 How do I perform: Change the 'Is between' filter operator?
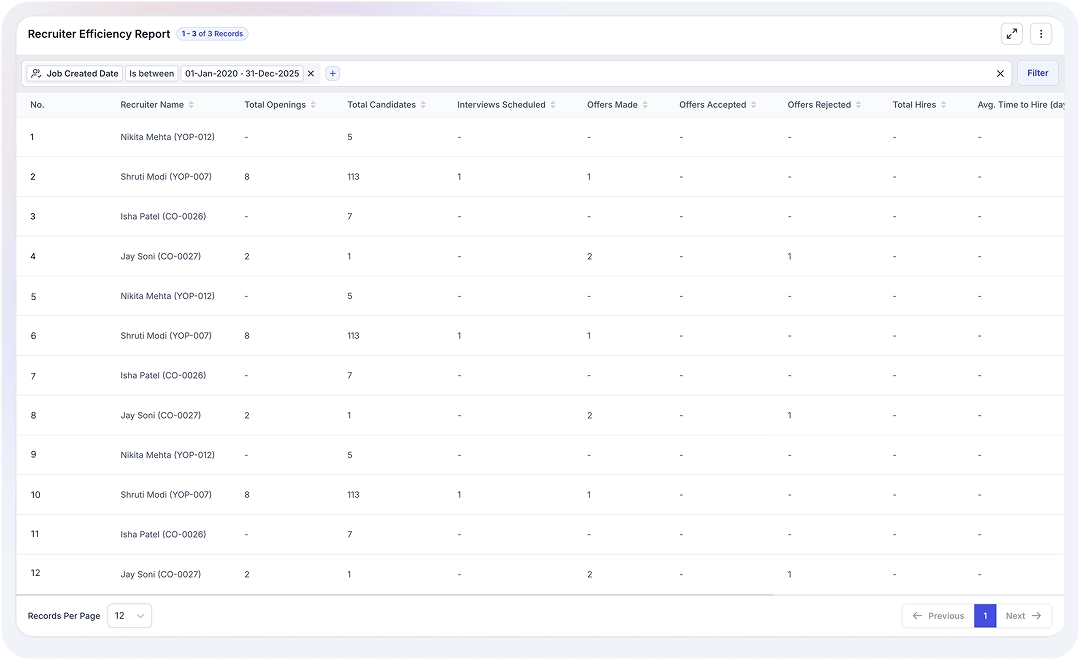(151, 73)
